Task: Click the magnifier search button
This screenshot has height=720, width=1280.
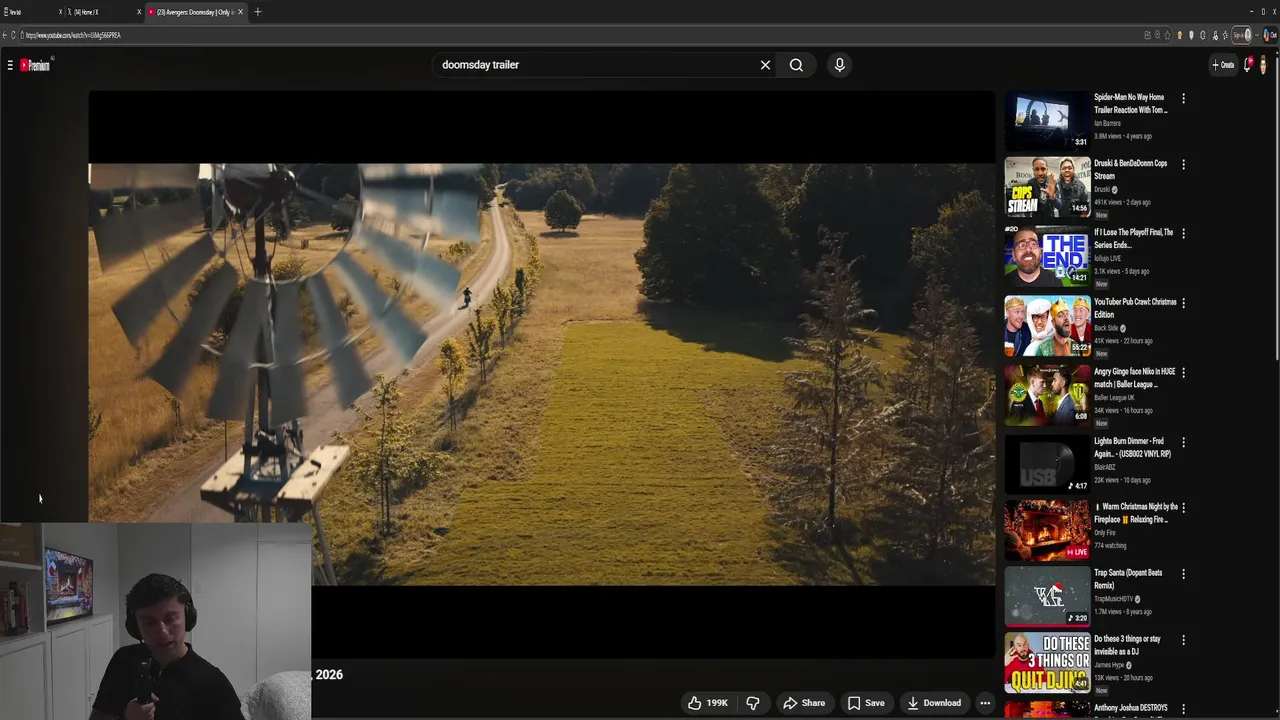Action: click(796, 65)
